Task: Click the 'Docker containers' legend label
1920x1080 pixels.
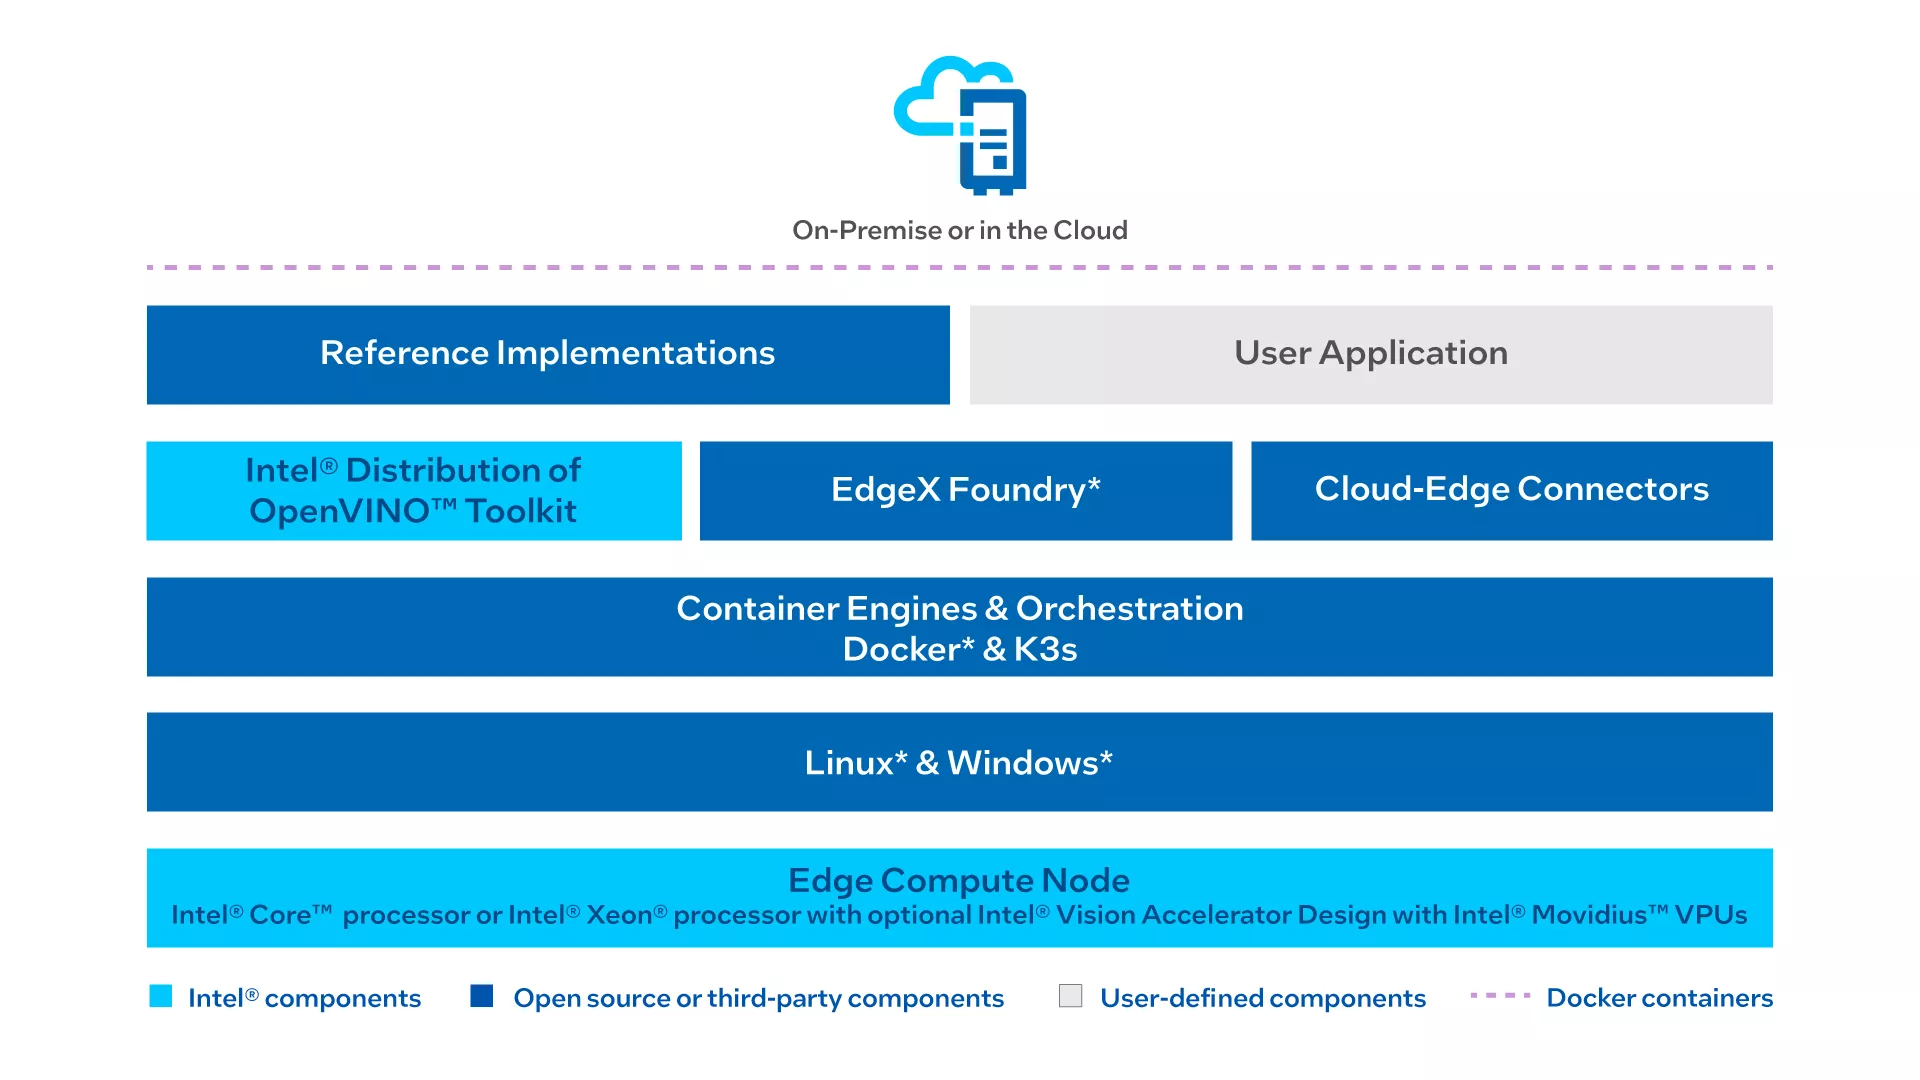Action: (x=1660, y=998)
